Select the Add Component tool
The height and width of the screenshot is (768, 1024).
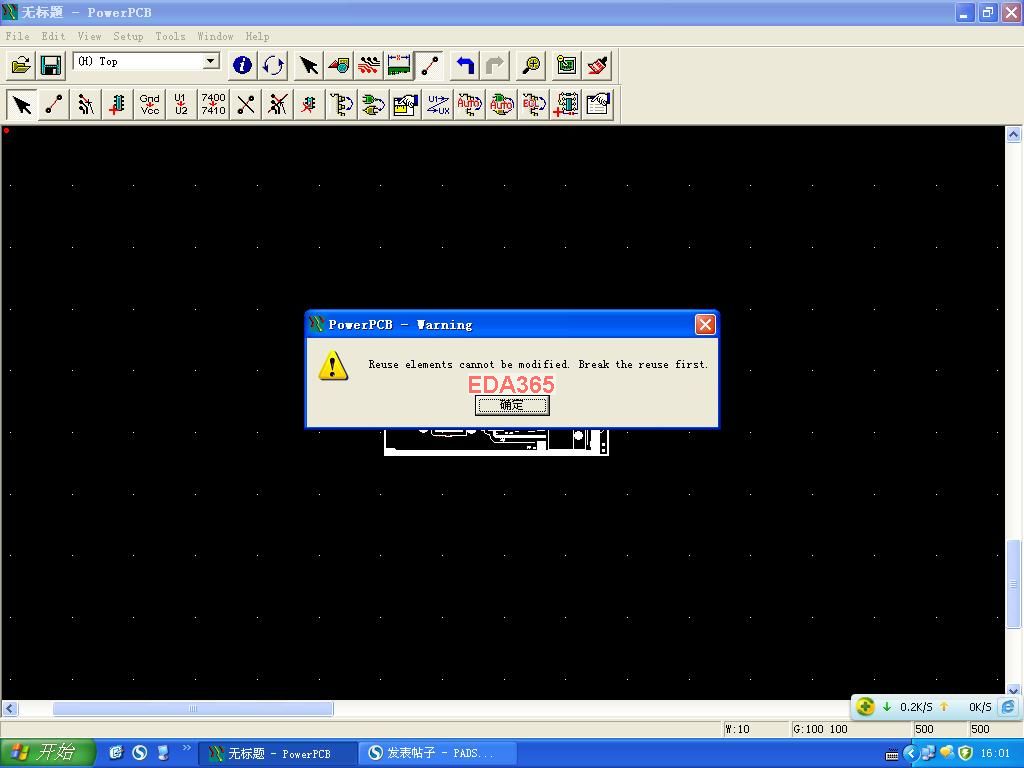coord(118,104)
